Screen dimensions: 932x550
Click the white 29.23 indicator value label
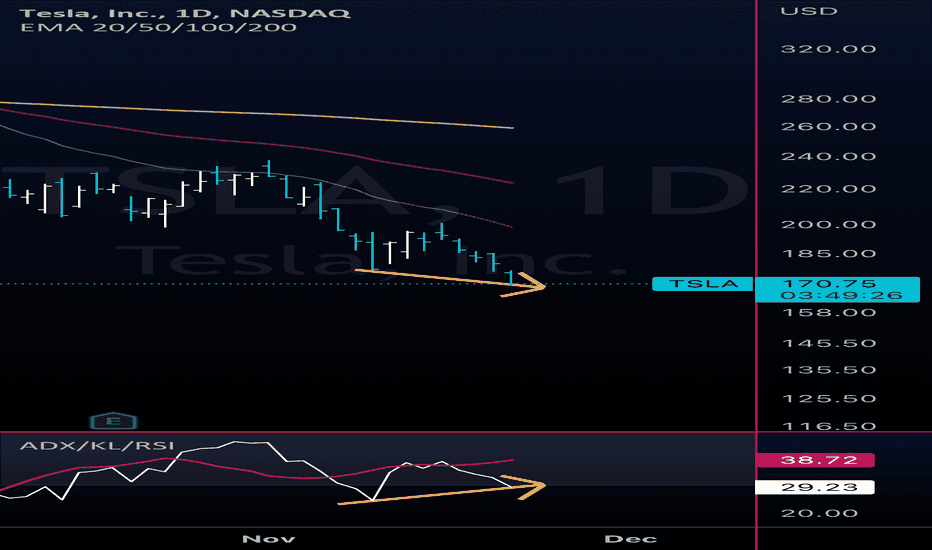(814, 488)
